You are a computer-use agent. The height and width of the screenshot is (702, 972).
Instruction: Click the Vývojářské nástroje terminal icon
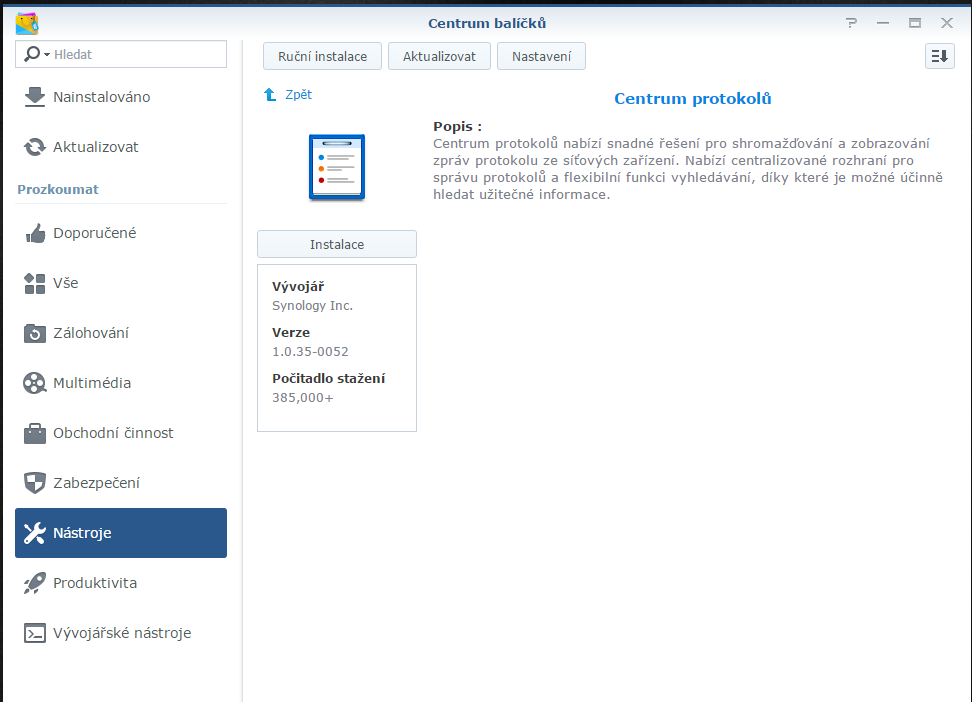pos(35,633)
